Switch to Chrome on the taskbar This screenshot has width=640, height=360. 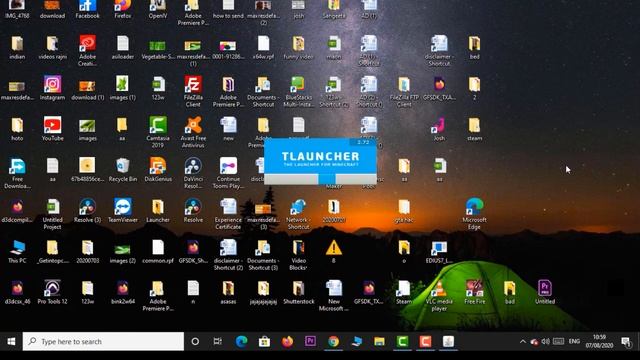pos(333,341)
